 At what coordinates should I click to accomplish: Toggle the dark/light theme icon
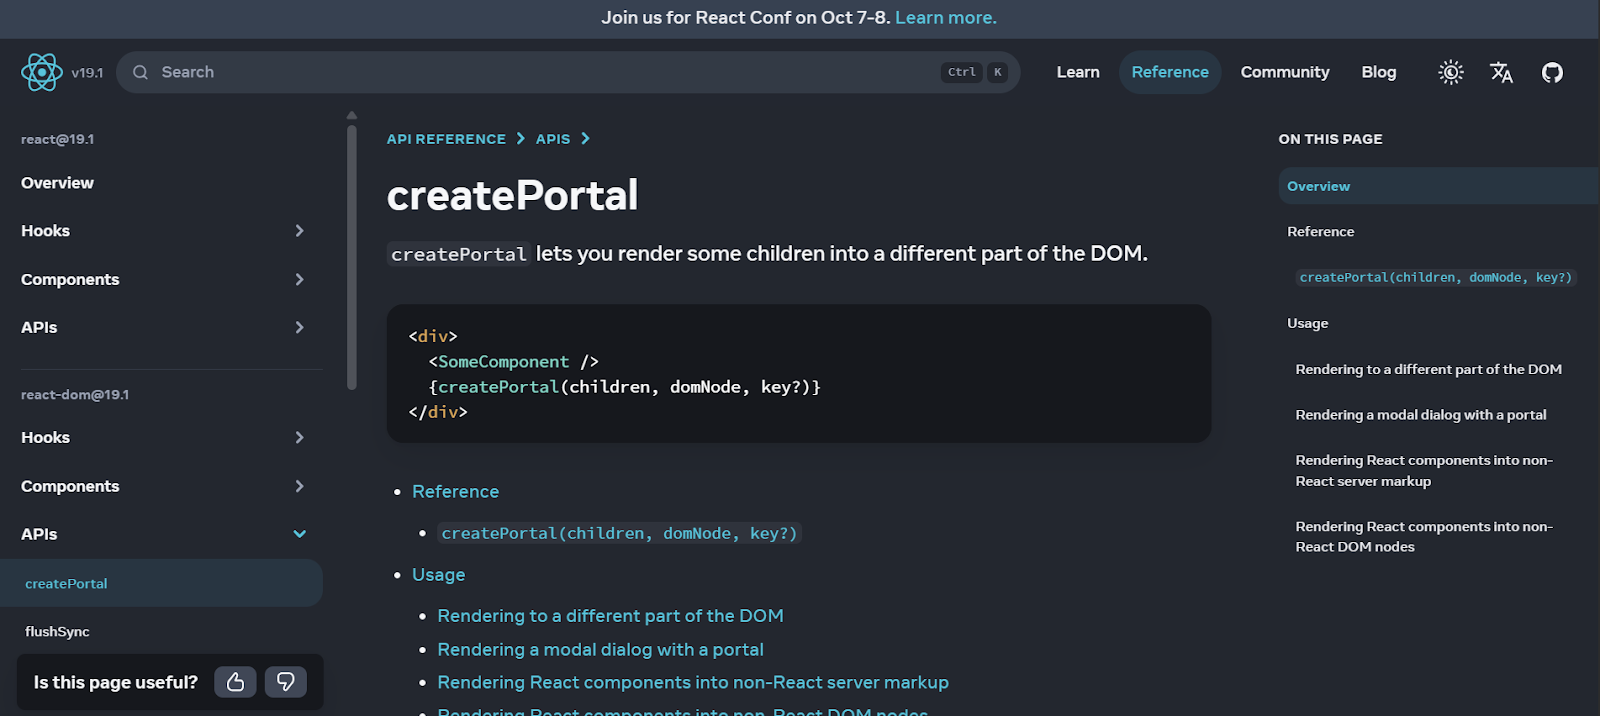coord(1450,72)
